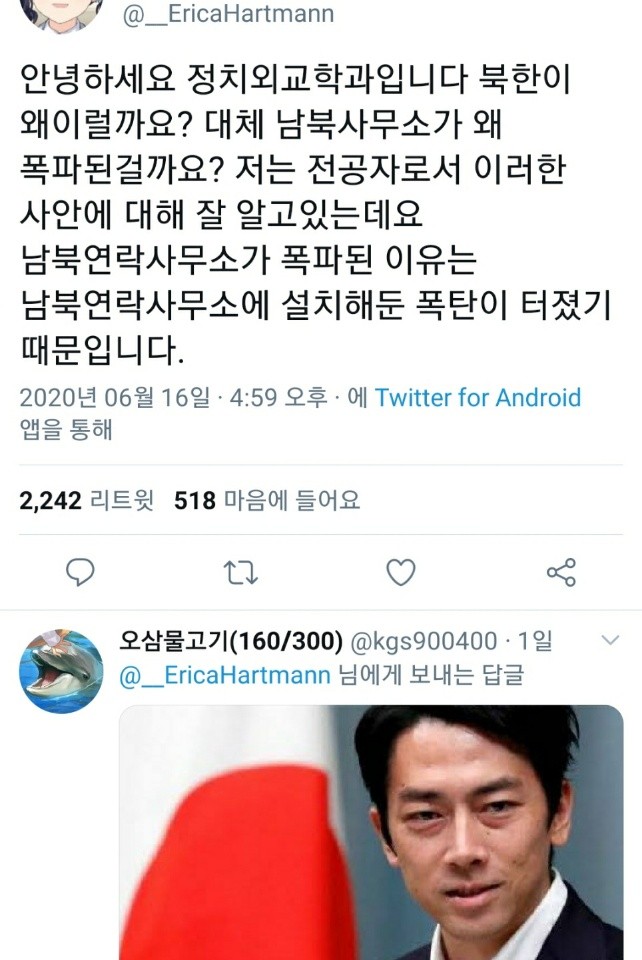Tap the 1일 reply timestamp
Image resolution: width=642 pixels, height=960 pixels.
(x=535, y=641)
